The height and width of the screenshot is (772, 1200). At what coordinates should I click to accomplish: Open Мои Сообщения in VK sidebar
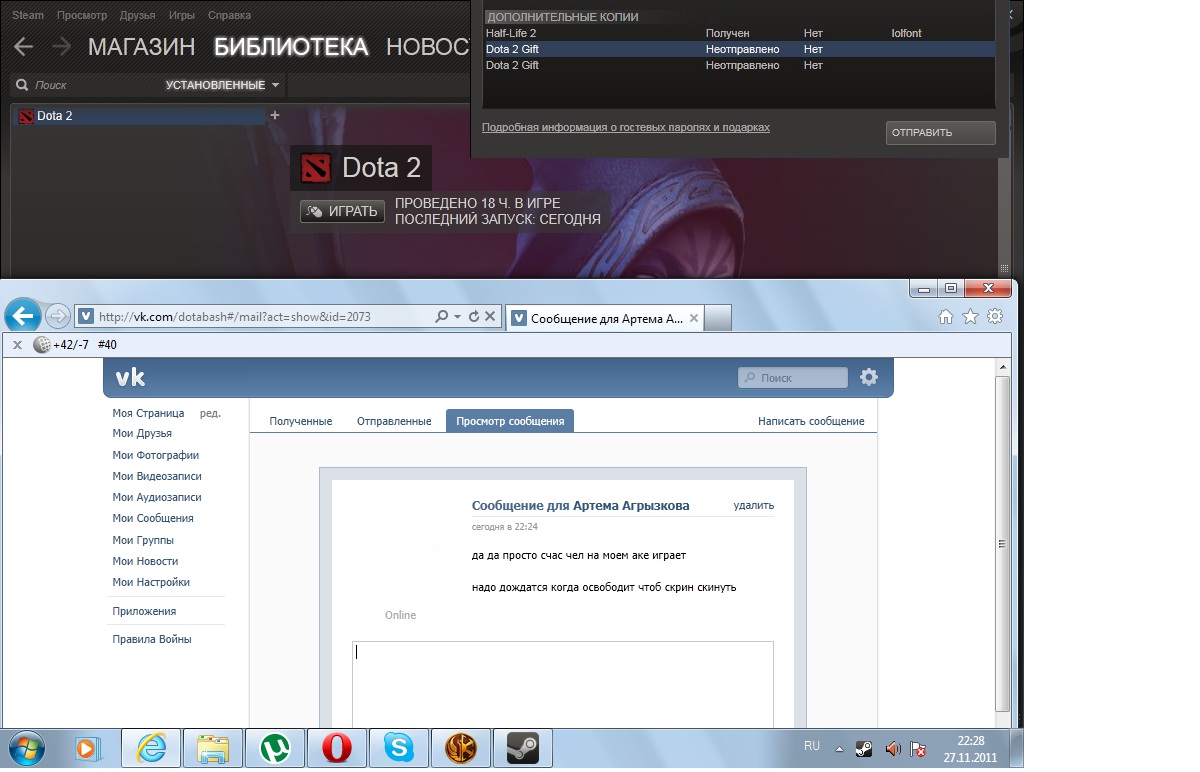pos(153,518)
